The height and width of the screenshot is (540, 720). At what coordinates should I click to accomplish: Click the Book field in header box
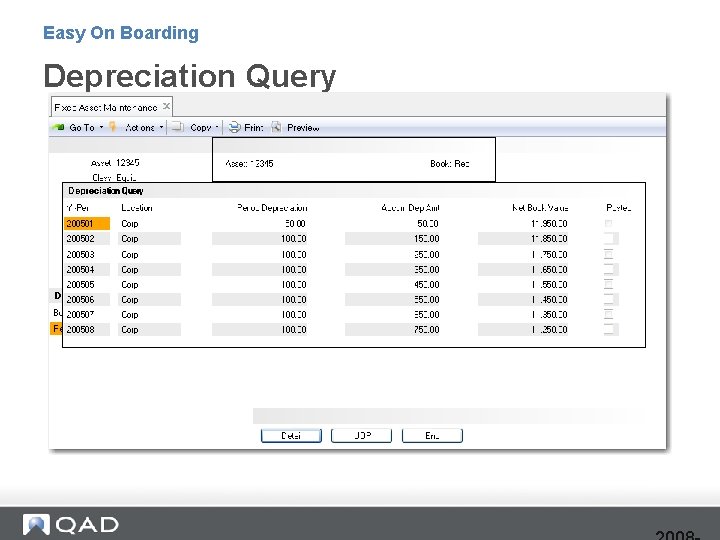coord(450,163)
